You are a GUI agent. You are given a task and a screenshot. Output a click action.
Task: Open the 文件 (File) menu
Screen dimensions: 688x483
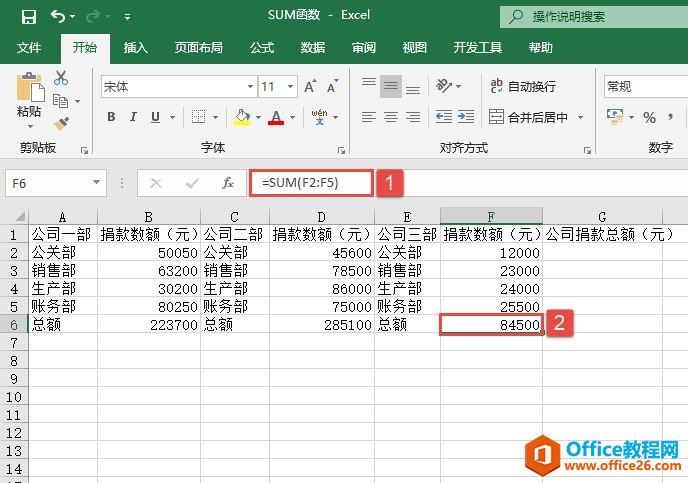pyautogui.click(x=29, y=47)
